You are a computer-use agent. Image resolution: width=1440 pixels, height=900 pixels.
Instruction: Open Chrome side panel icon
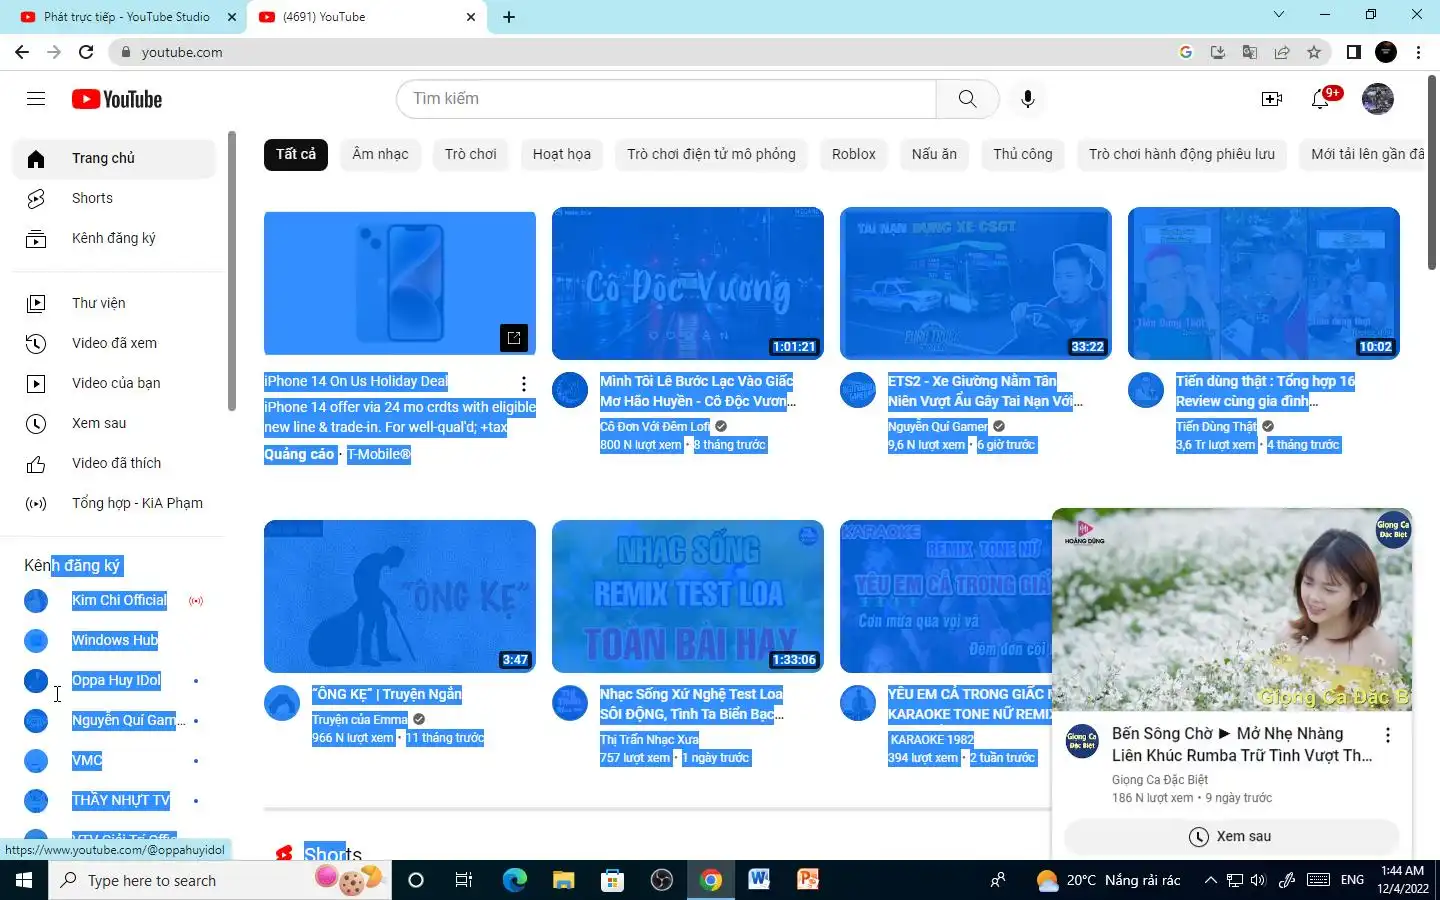[1353, 52]
